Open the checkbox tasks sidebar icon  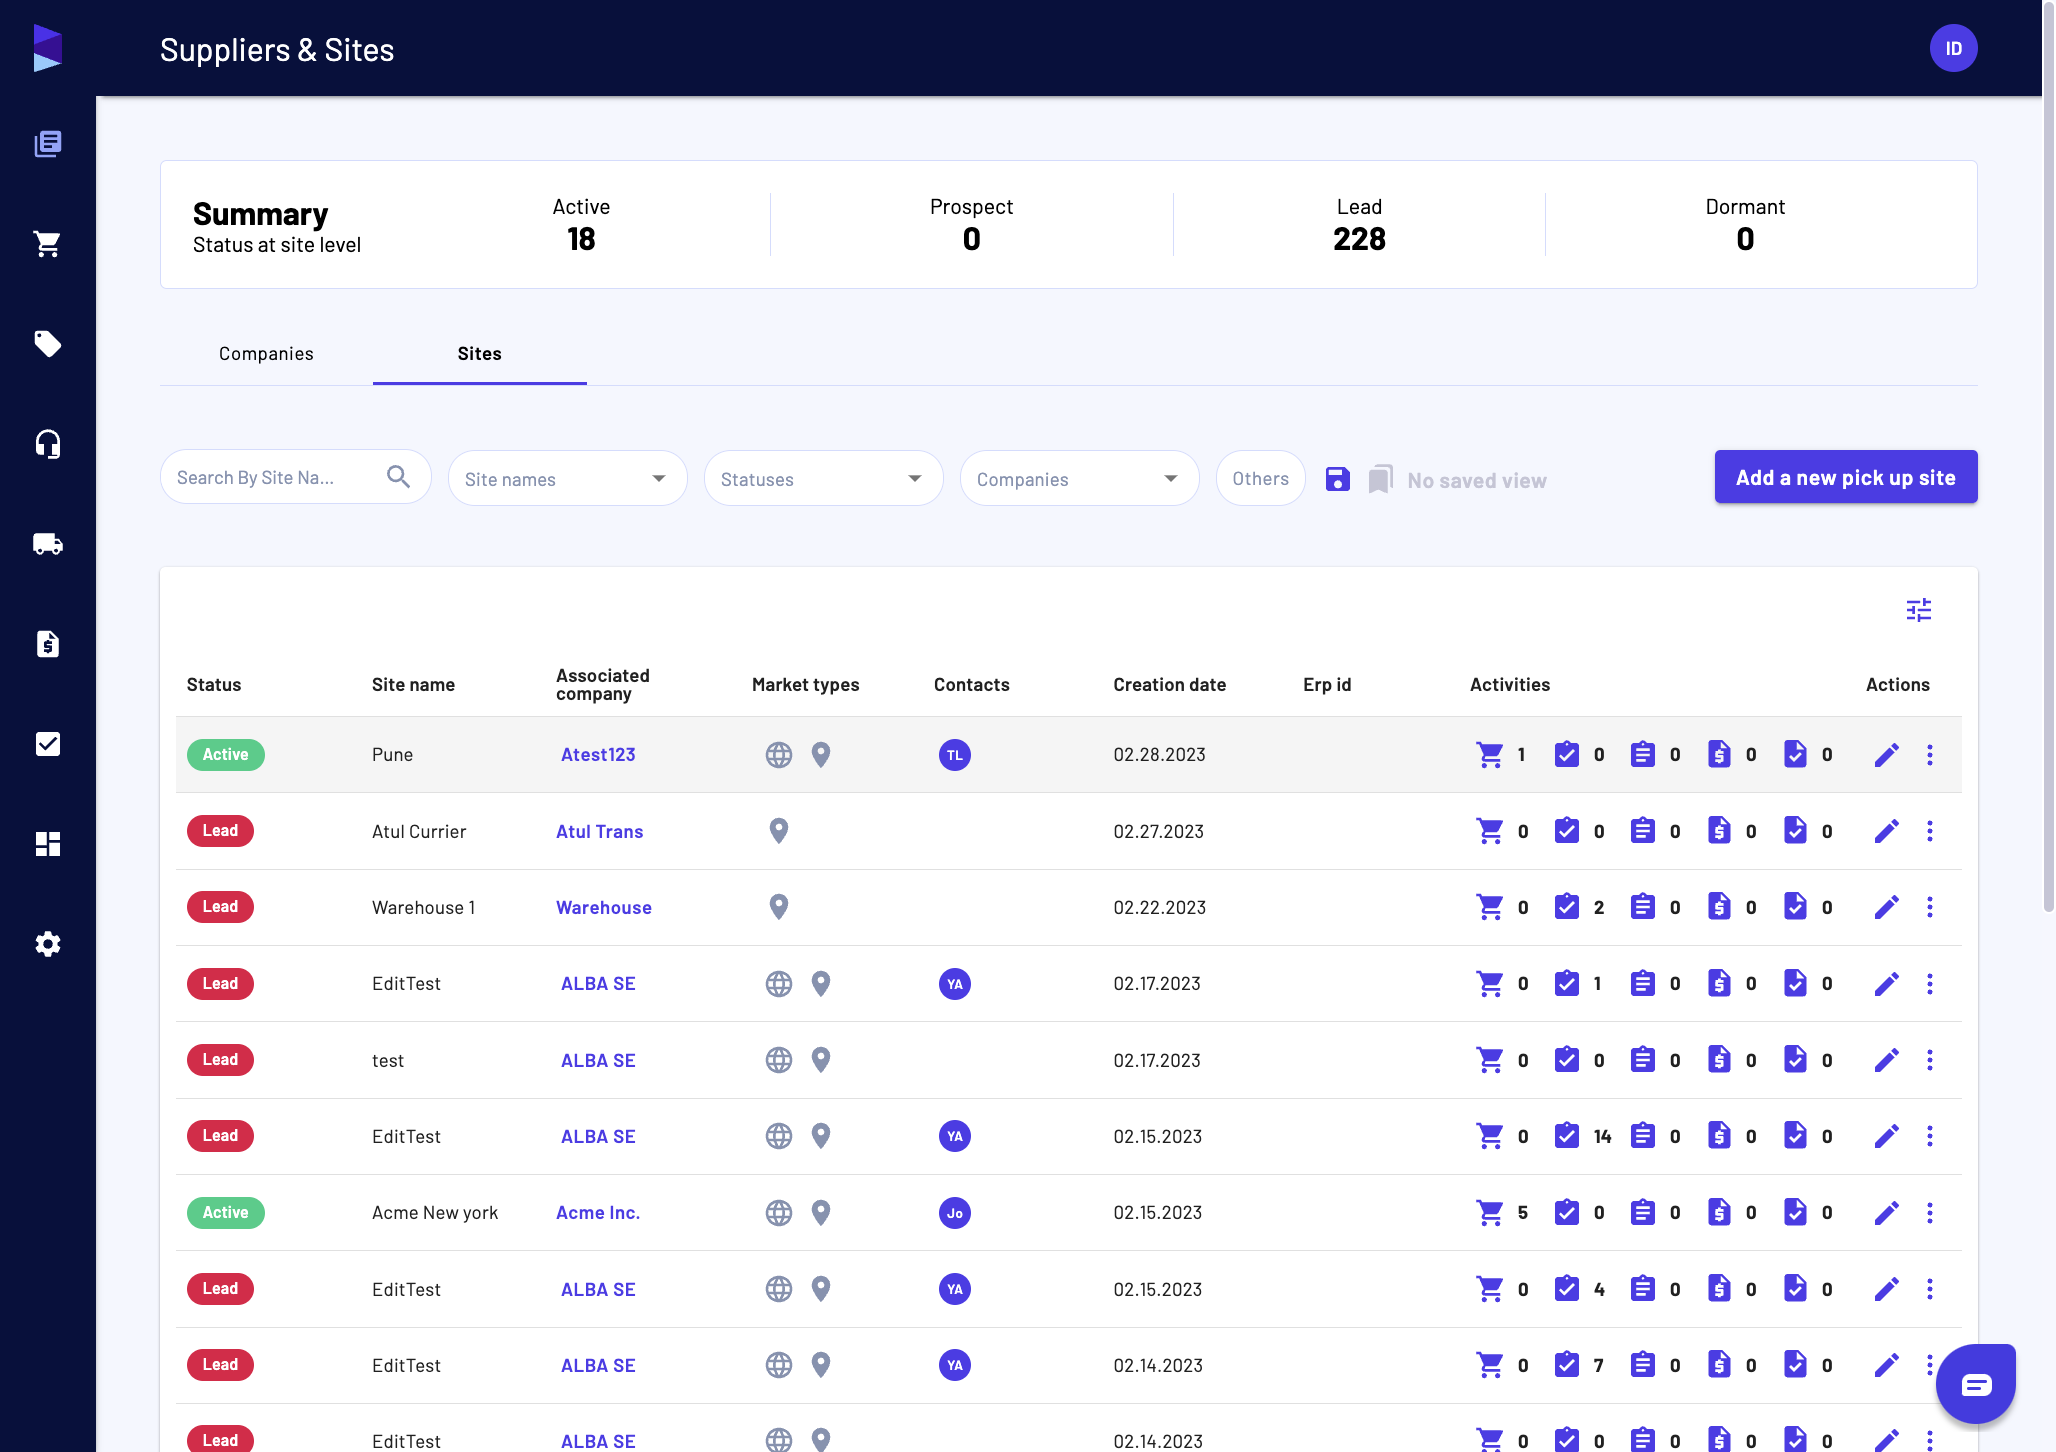[x=47, y=744]
